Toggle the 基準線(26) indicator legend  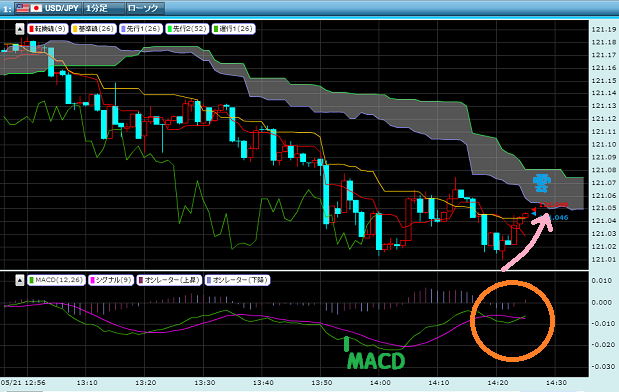pos(94,29)
